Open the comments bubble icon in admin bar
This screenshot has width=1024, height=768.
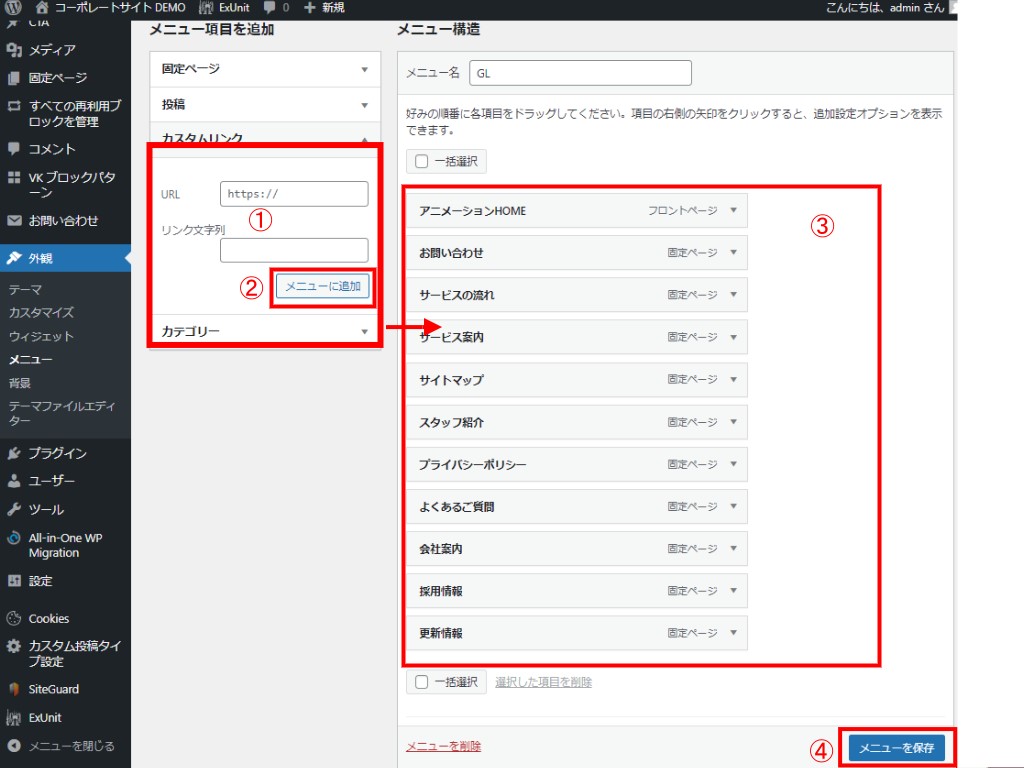[269, 8]
